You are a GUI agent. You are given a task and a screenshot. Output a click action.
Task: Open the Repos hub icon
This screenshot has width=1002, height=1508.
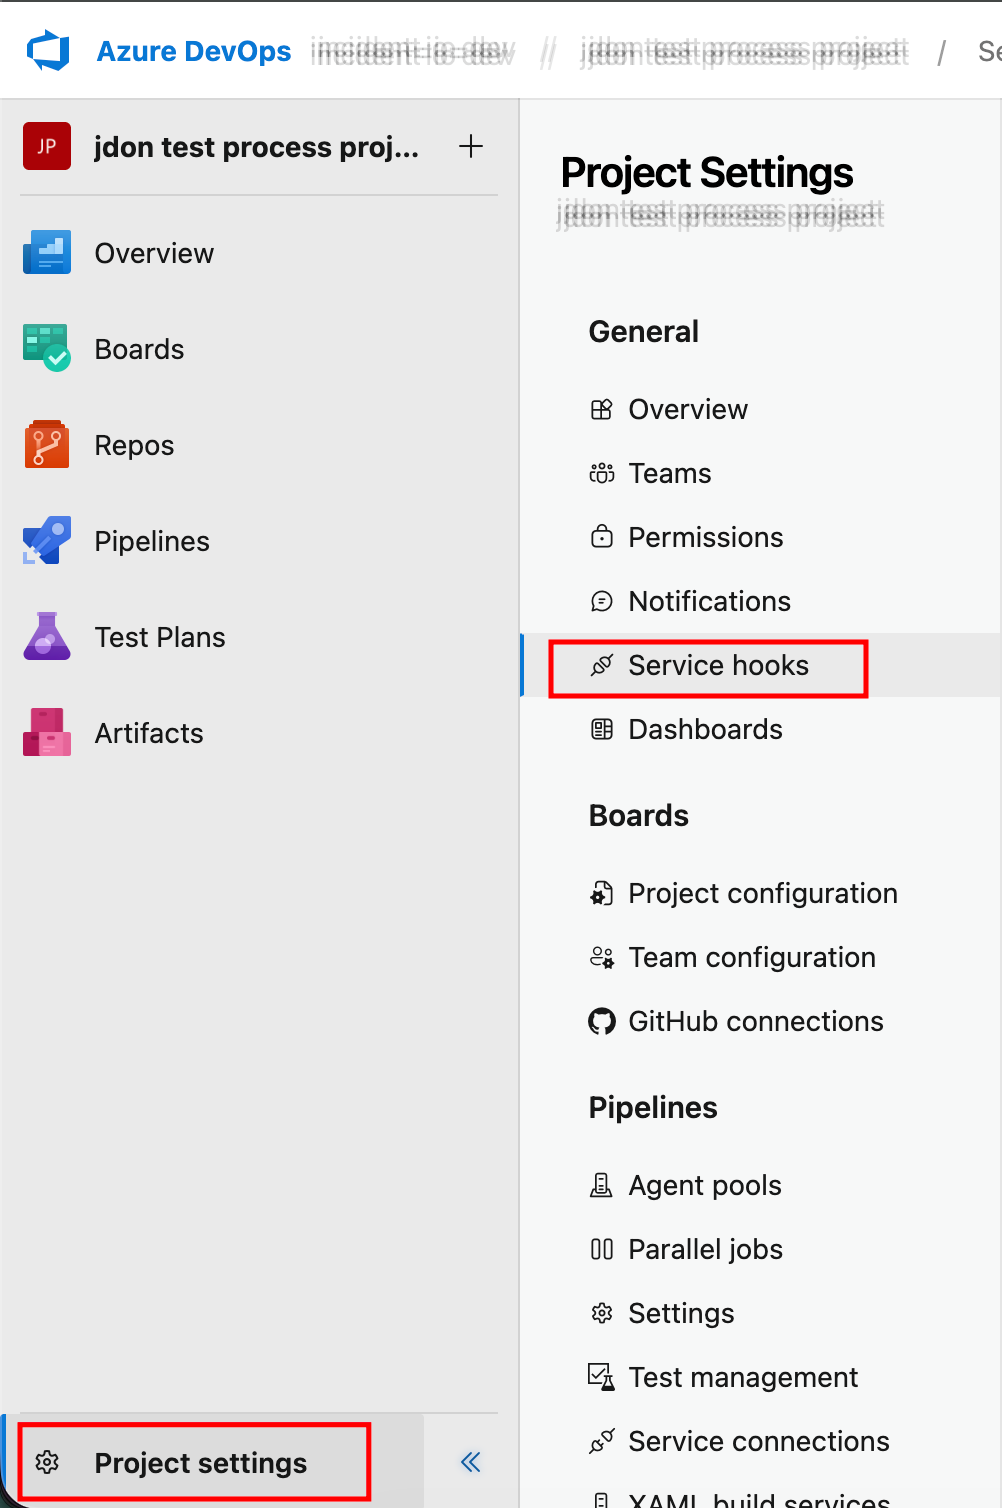(47, 445)
